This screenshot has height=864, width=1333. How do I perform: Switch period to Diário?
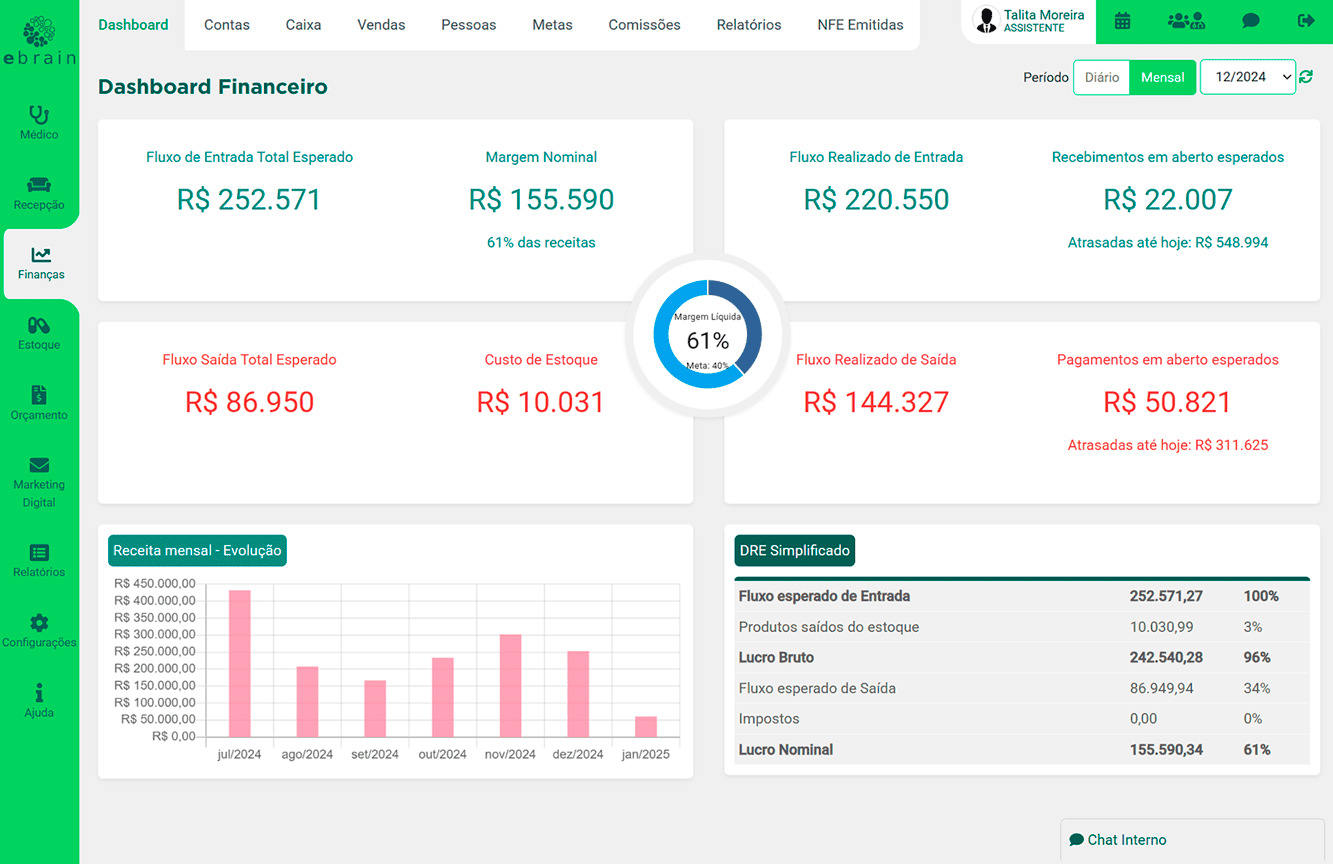coord(1102,77)
